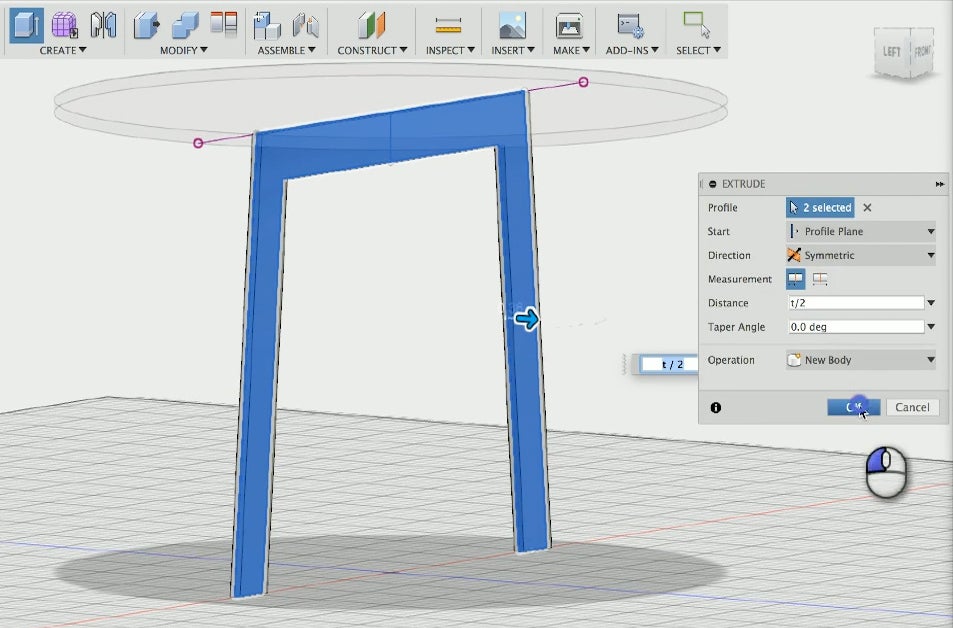Open the Operation New Body dropdown
Viewport: 953px width, 628px height.
pos(861,360)
